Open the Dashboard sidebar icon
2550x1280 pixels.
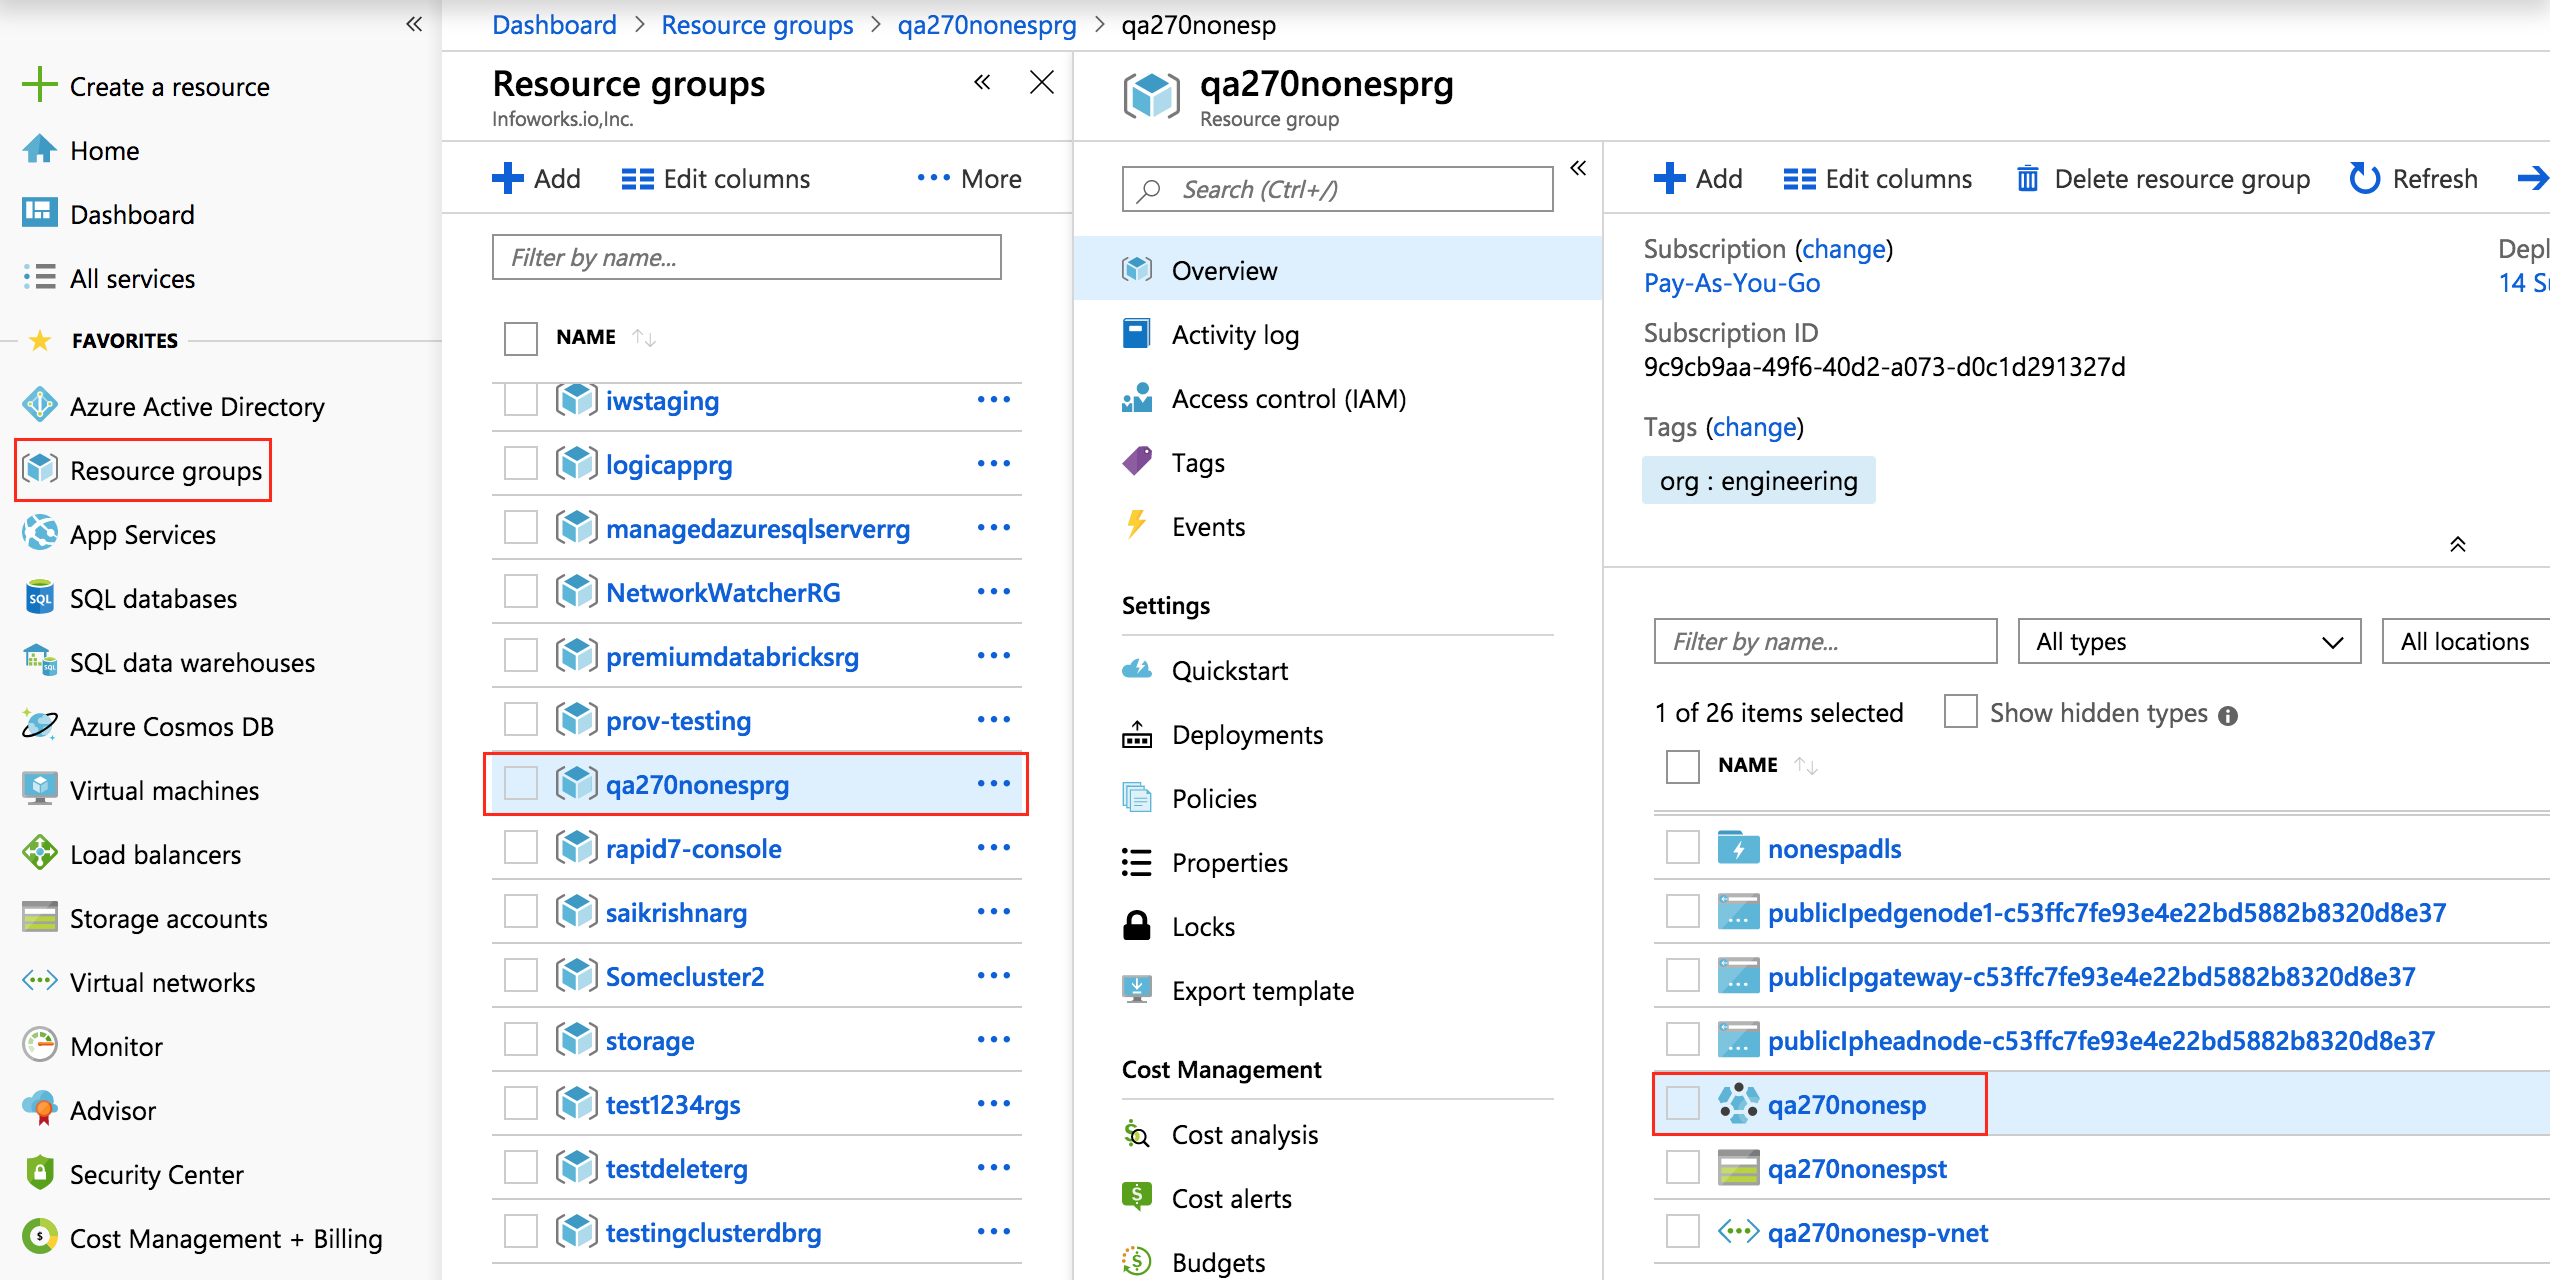tap(39, 213)
